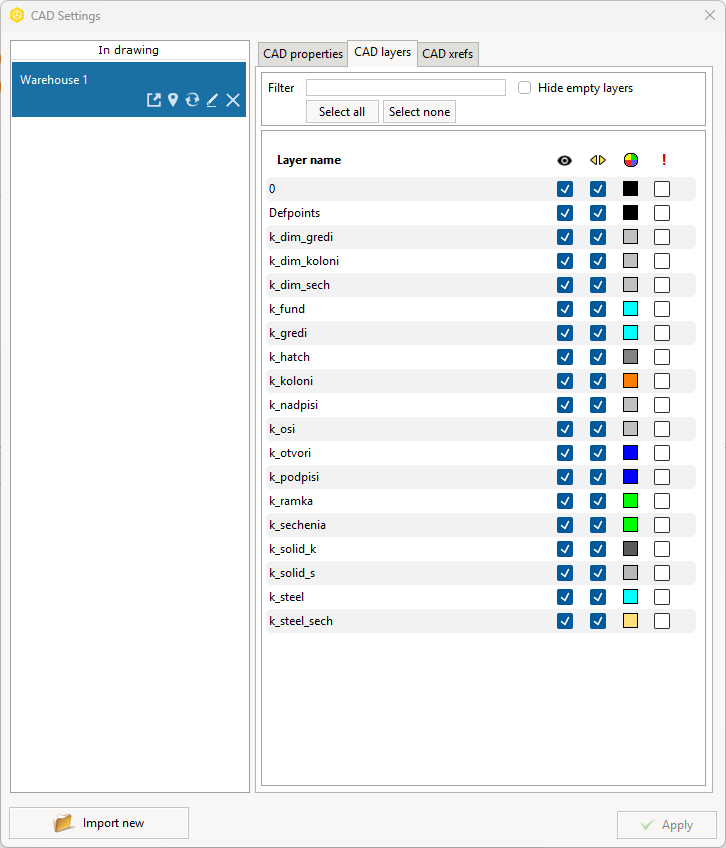This screenshot has width=726, height=848.
Task: Click the yellow double-arrow column header icon
Action: 598,160
